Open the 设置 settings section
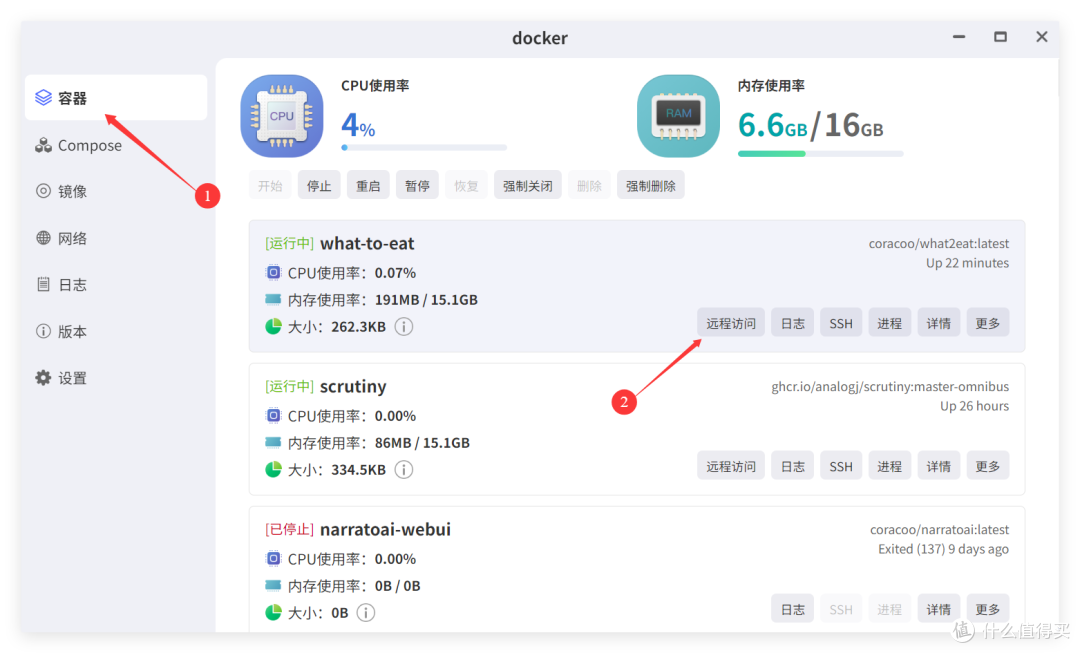The width and height of the screenshot is (1080, 653). point(116,377)
